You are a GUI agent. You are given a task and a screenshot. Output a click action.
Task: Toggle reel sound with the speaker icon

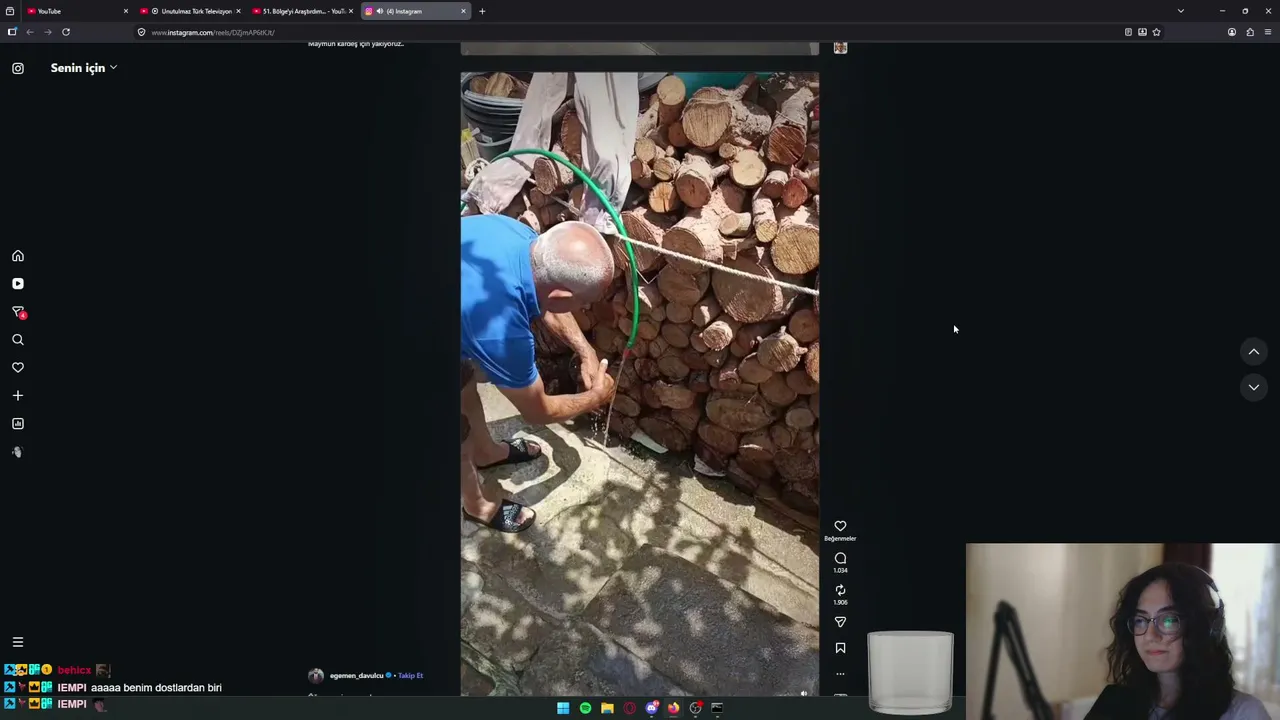(x=804, y=693)
